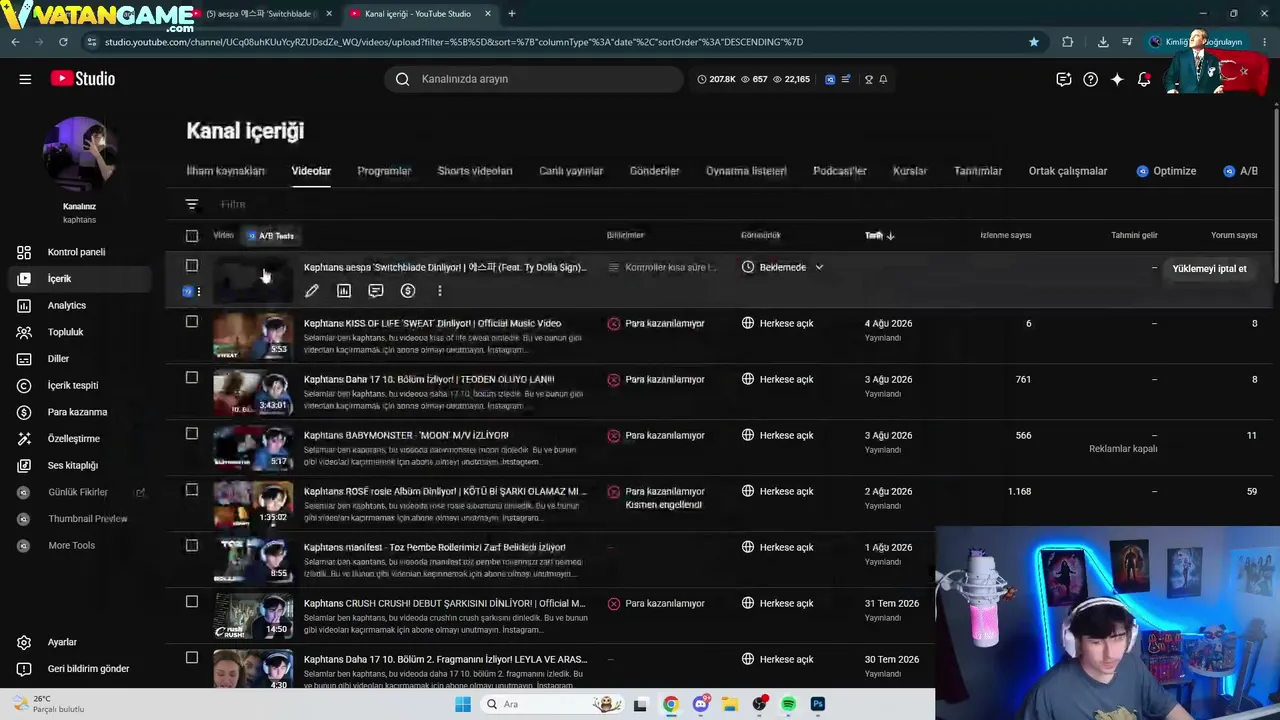This screenshot has height=720, width=1280.
Task: Select checkbox for ROSÉ rosie Albüm video
Action: [192, 490]
